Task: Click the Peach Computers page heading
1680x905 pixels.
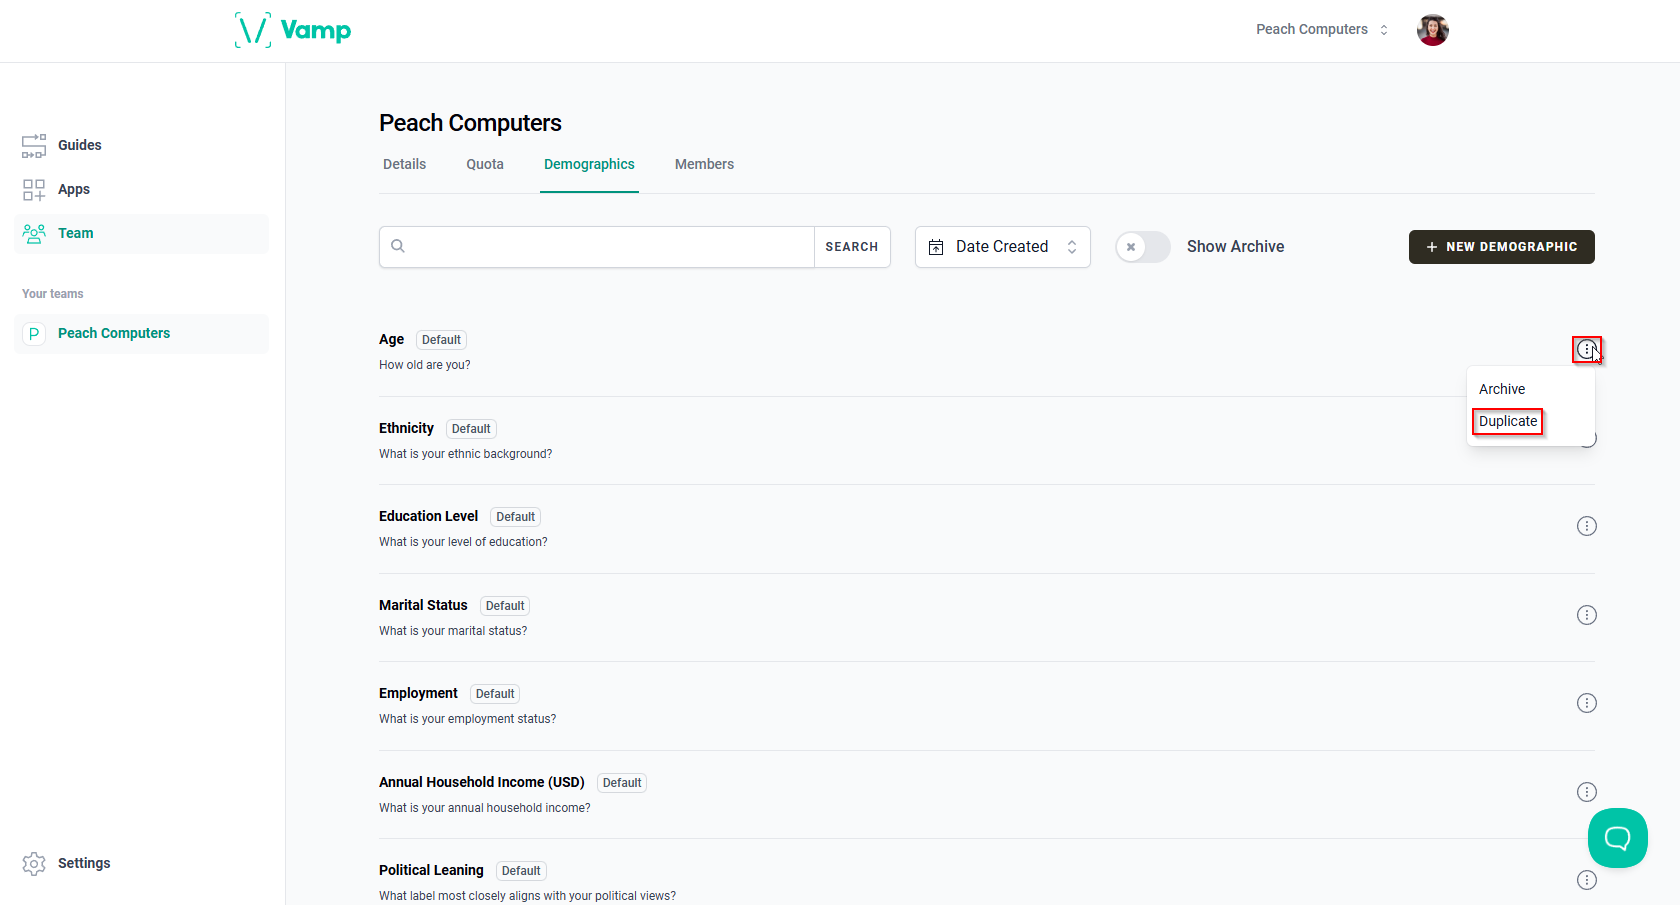Action: [470, 123]
